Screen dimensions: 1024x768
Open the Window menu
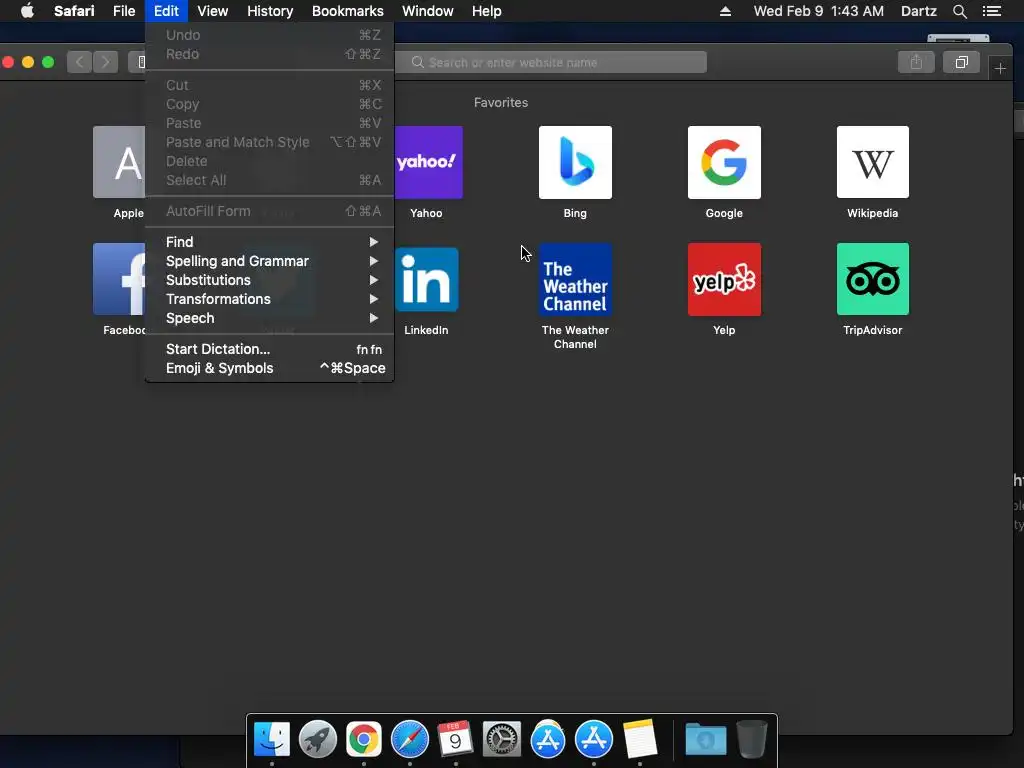click(x=428, y=11)
